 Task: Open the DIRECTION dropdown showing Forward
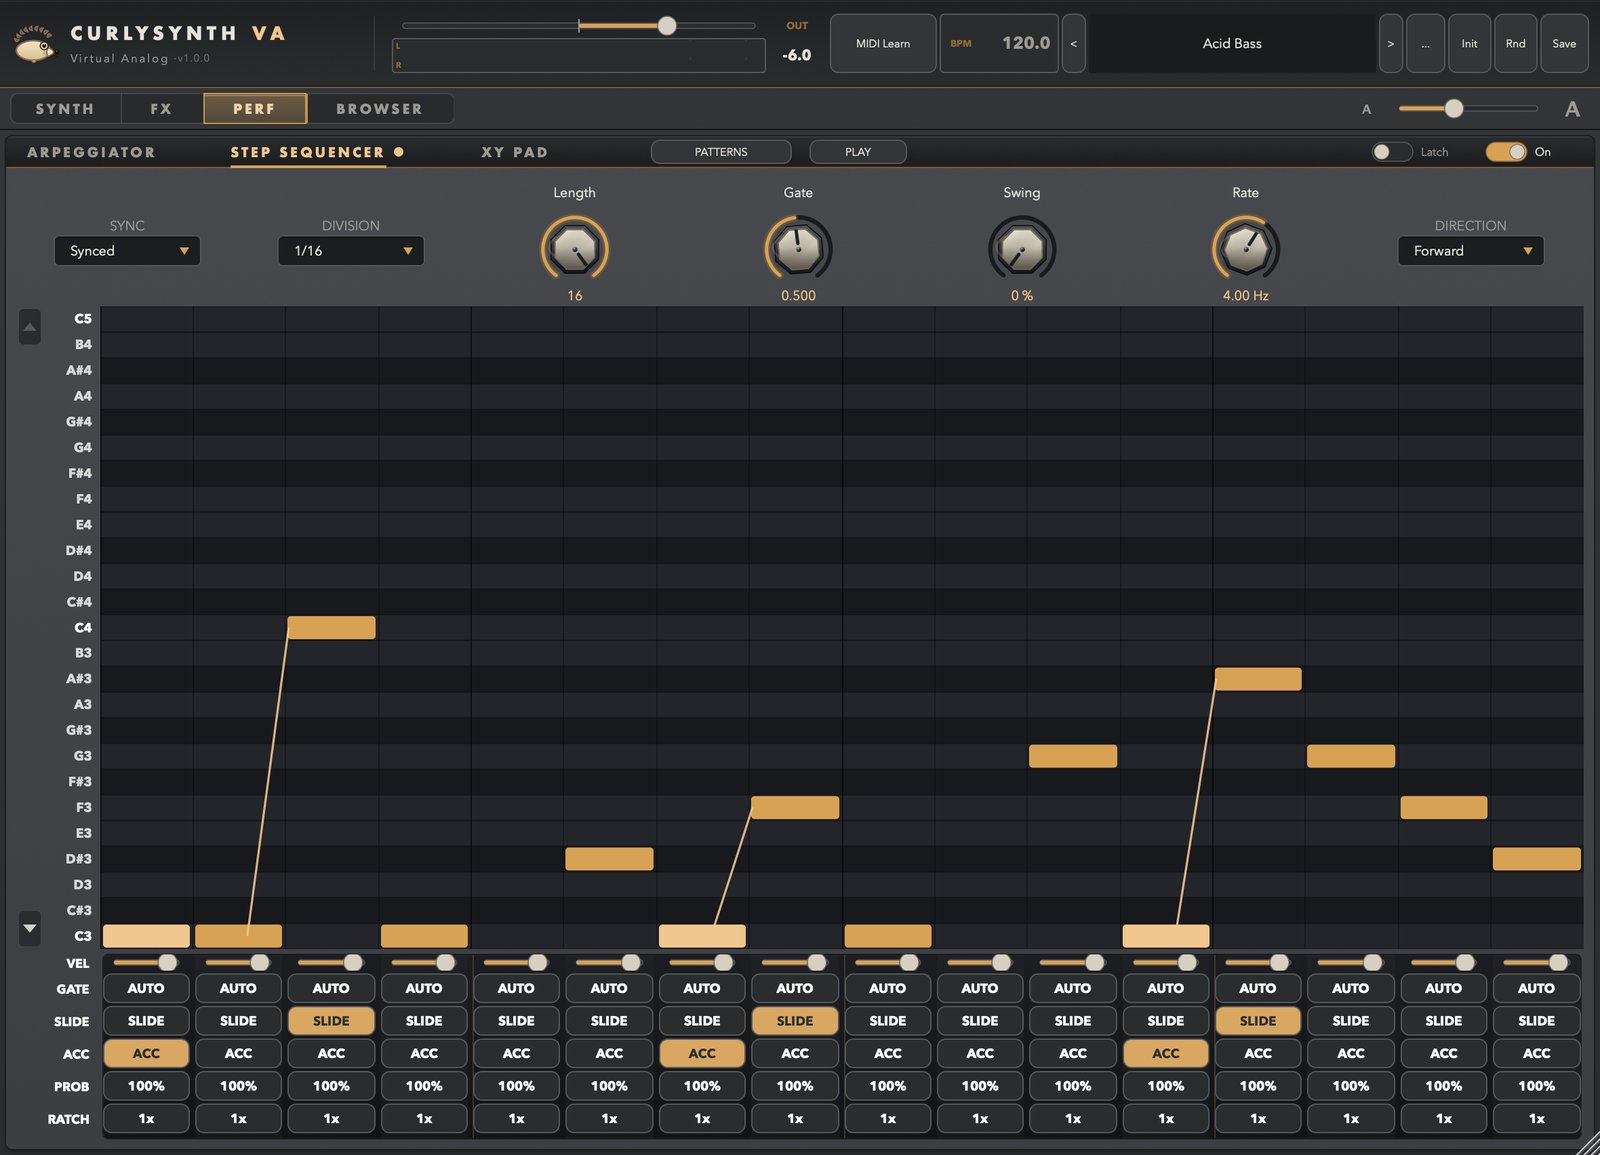[x=1470, y=251]
